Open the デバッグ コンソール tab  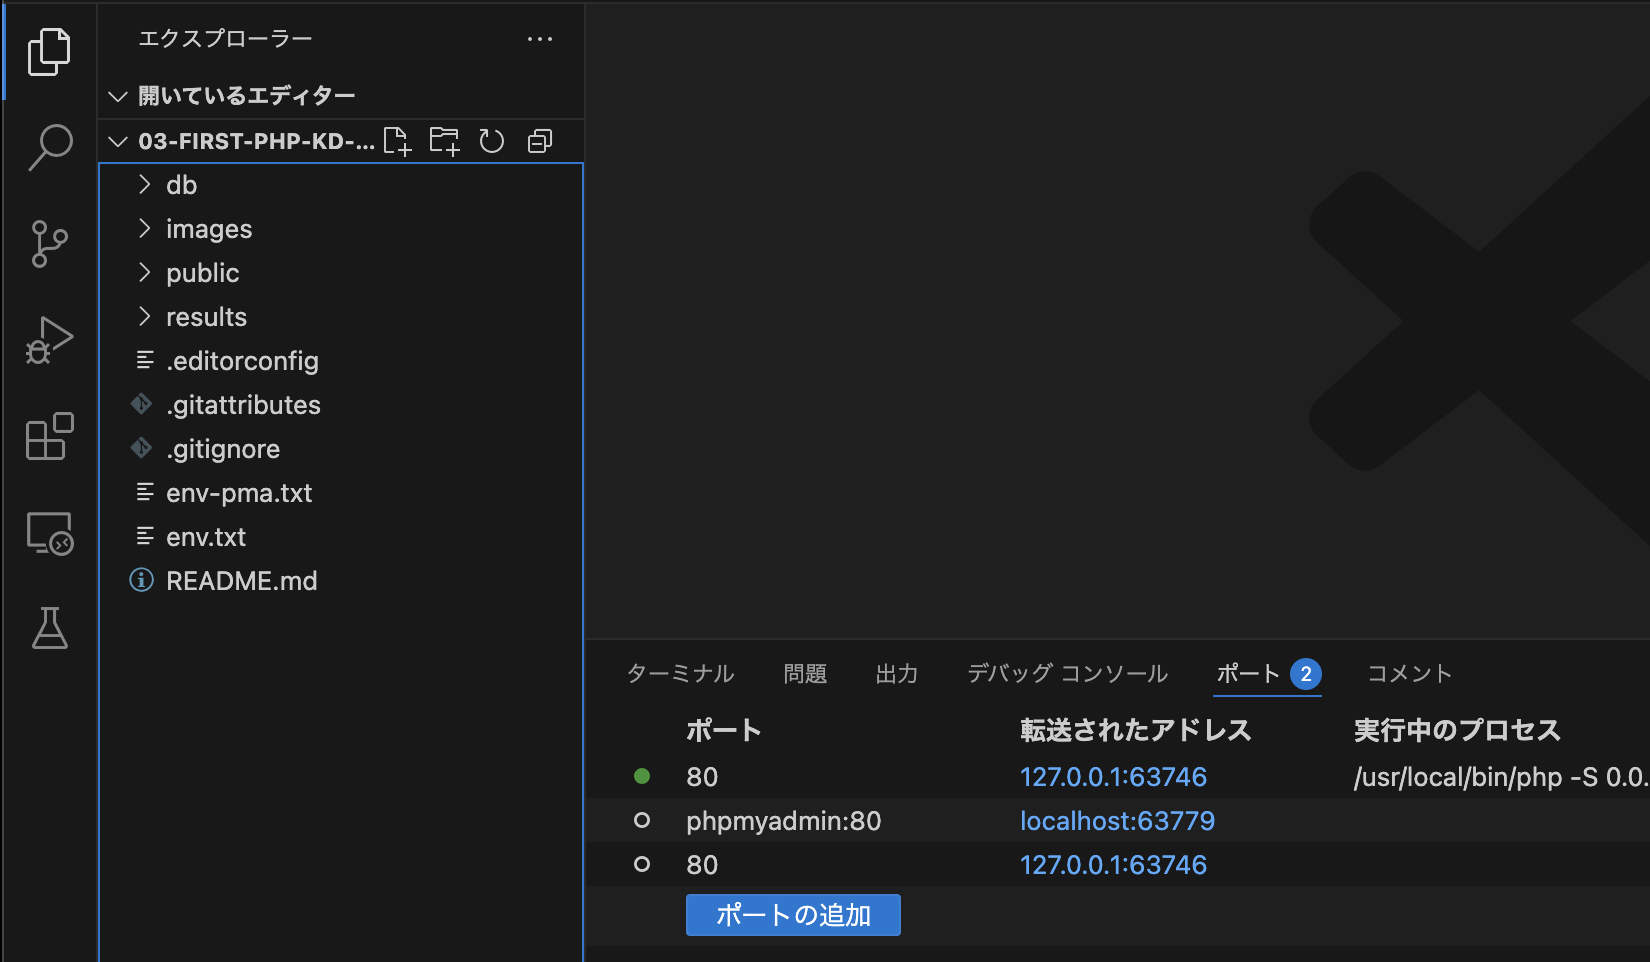[x=1066, y=674]
